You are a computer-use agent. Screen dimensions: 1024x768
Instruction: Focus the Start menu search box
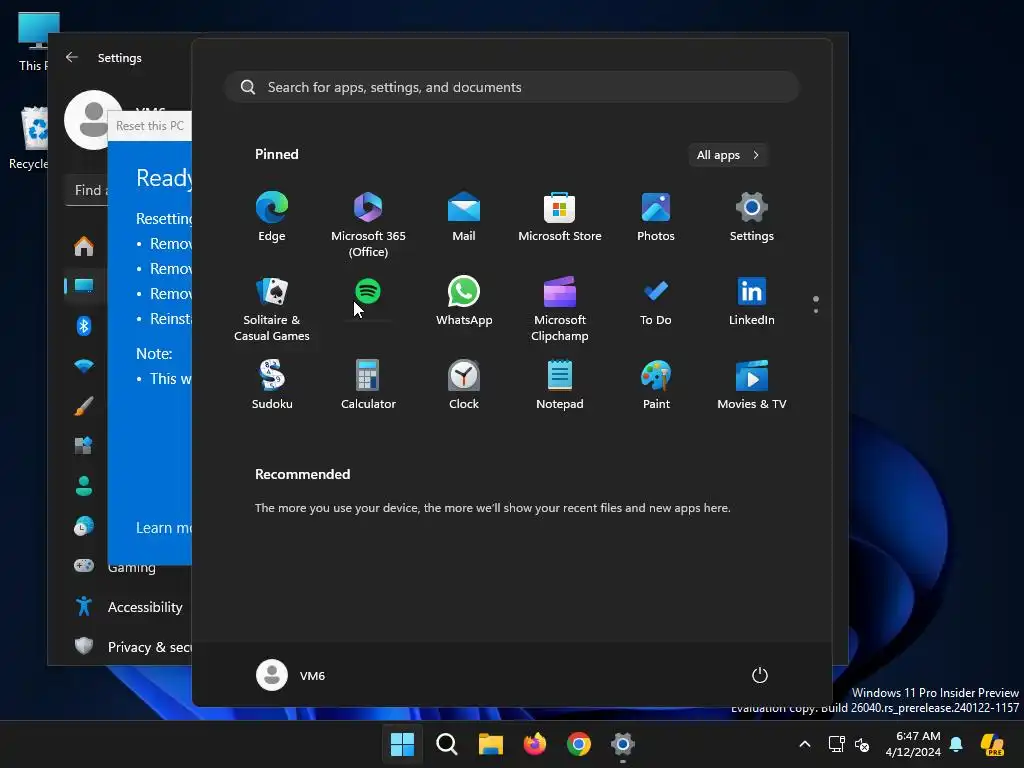point(512,87)
